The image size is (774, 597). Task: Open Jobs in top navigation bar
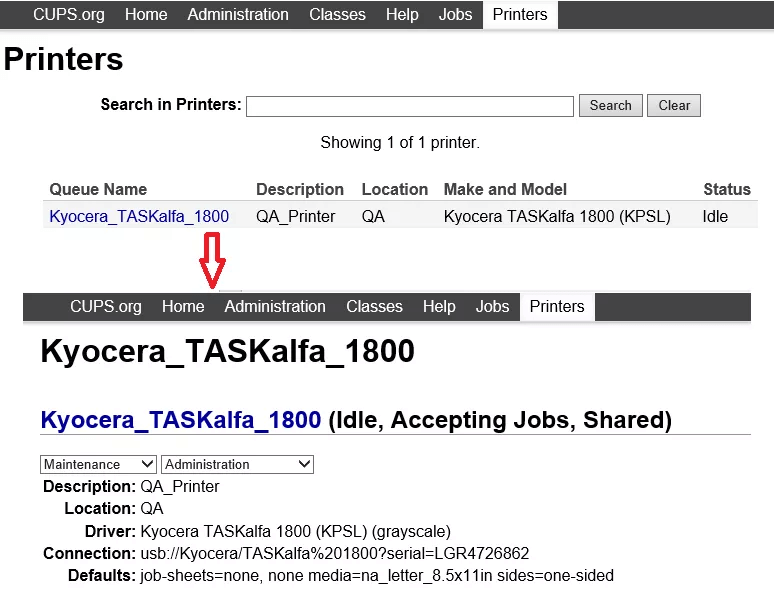pyautogui.click(x=455, y=14)
